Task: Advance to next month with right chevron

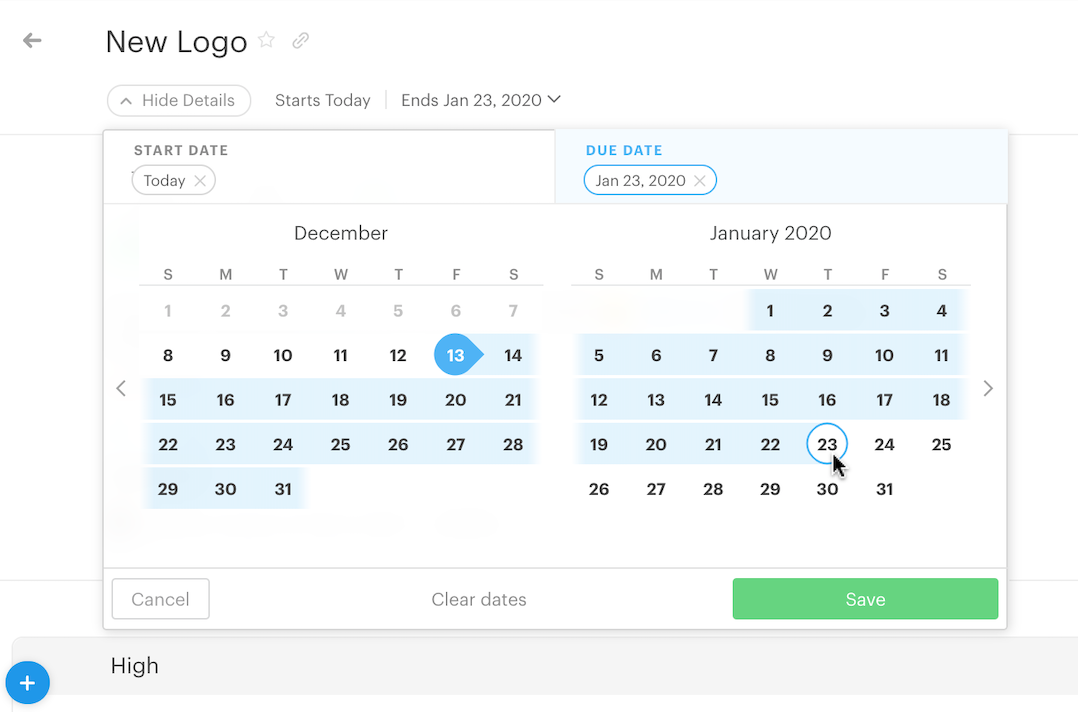Action: pyautogui.click(x=988, y=388)
